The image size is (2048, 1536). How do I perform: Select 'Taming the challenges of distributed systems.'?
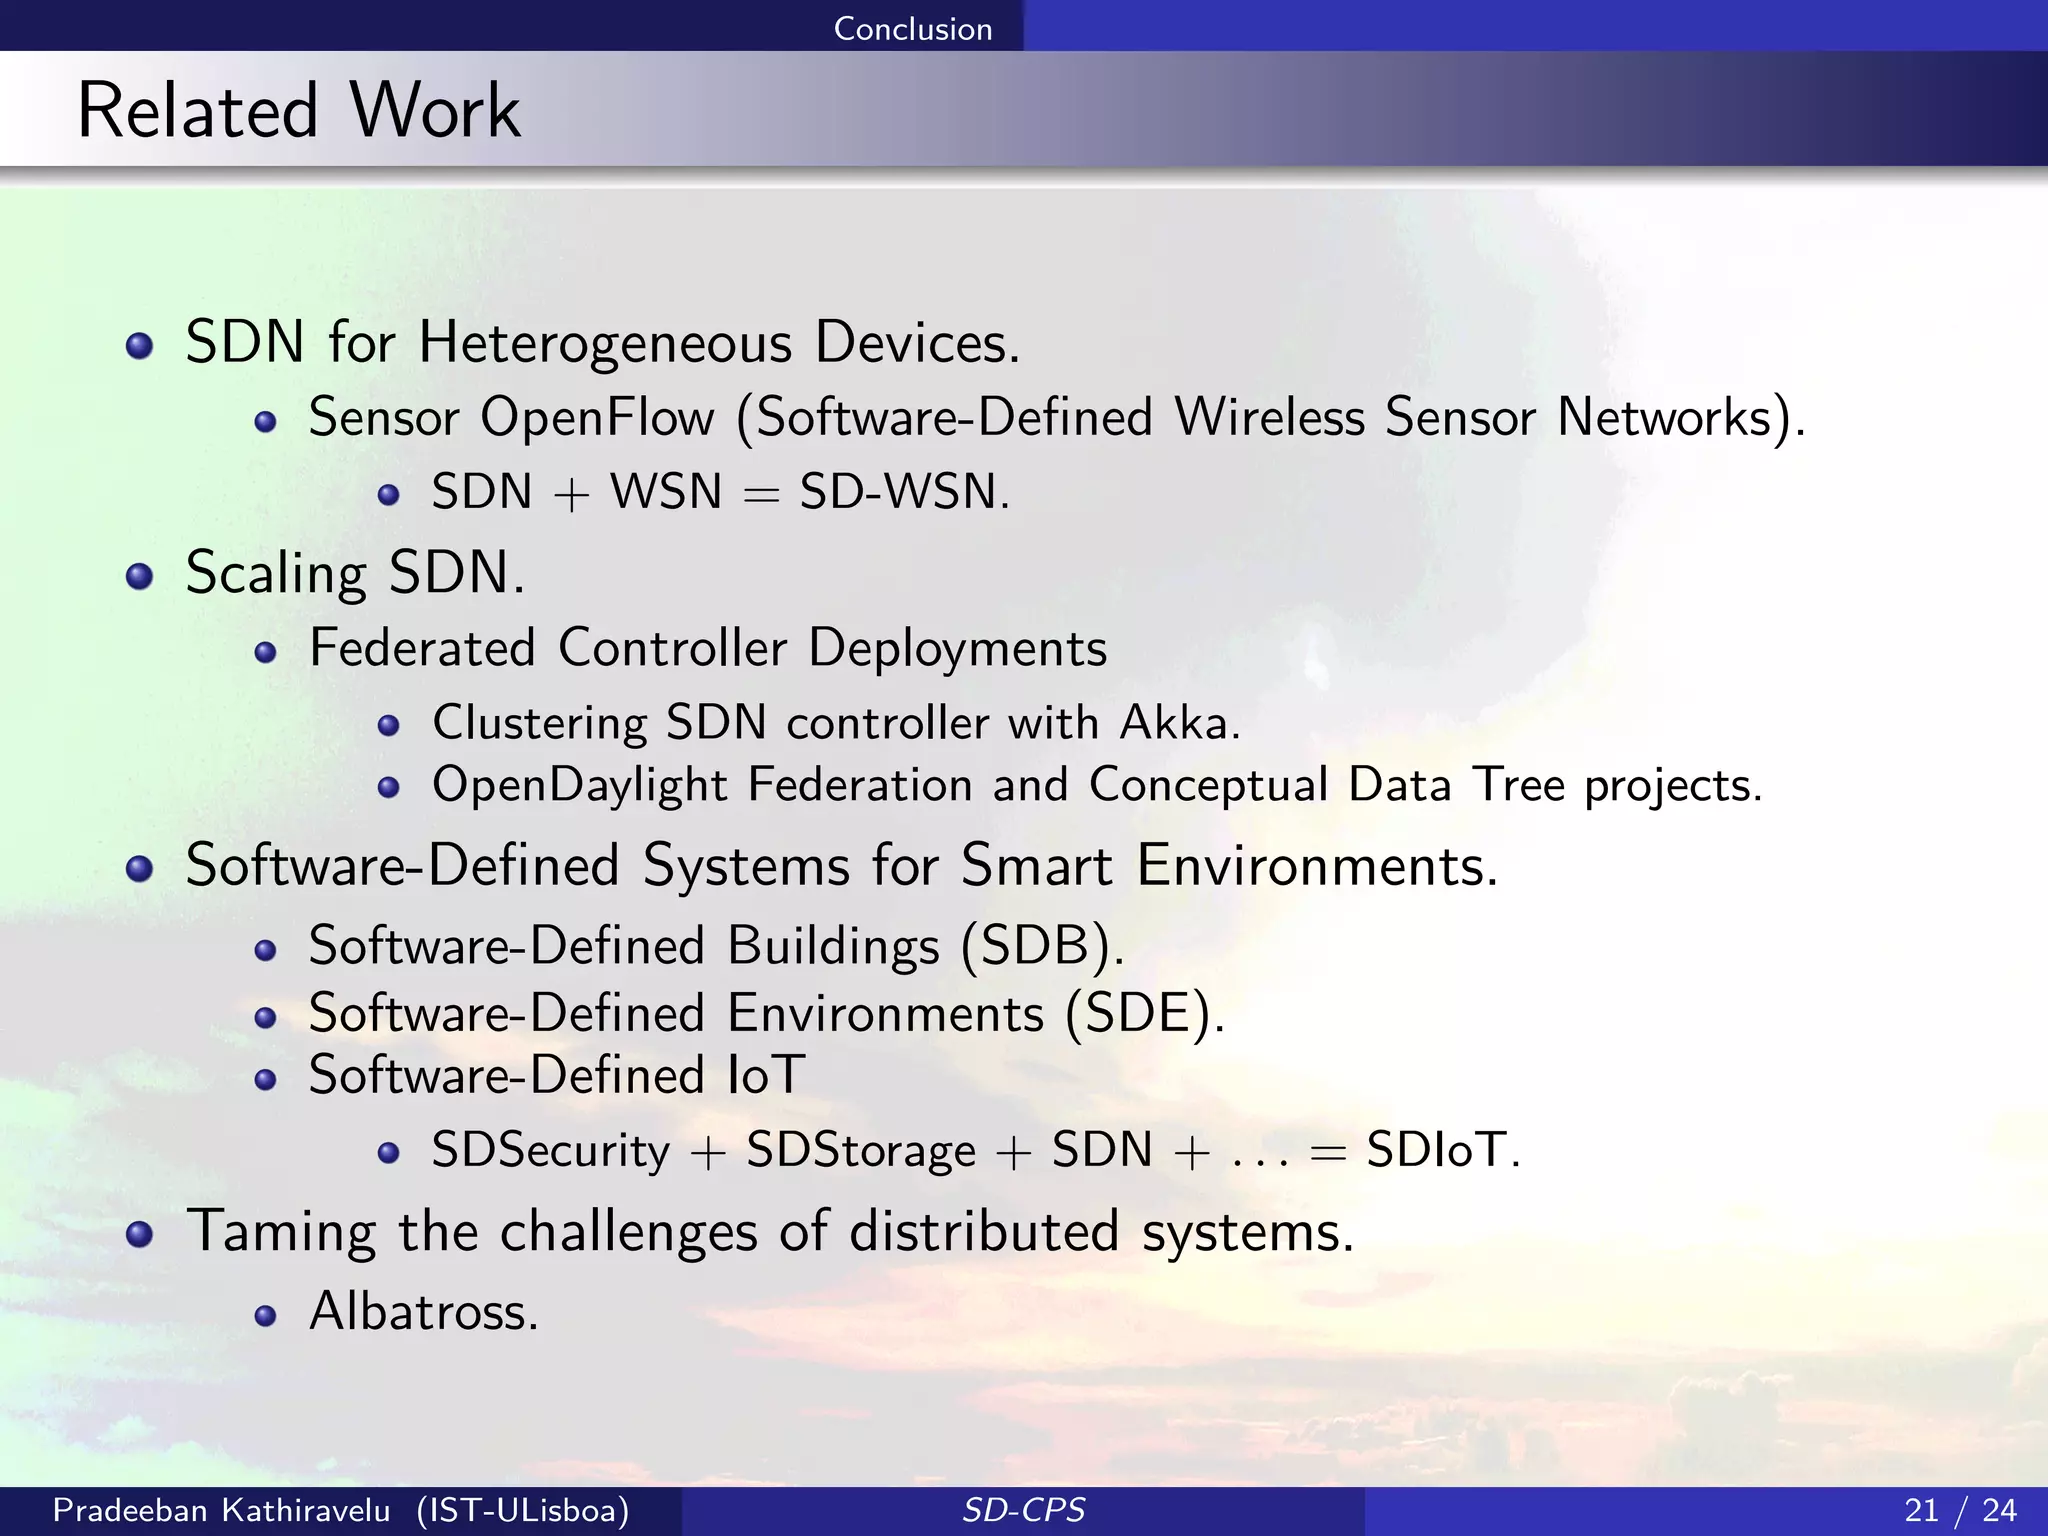point(770,1231)
